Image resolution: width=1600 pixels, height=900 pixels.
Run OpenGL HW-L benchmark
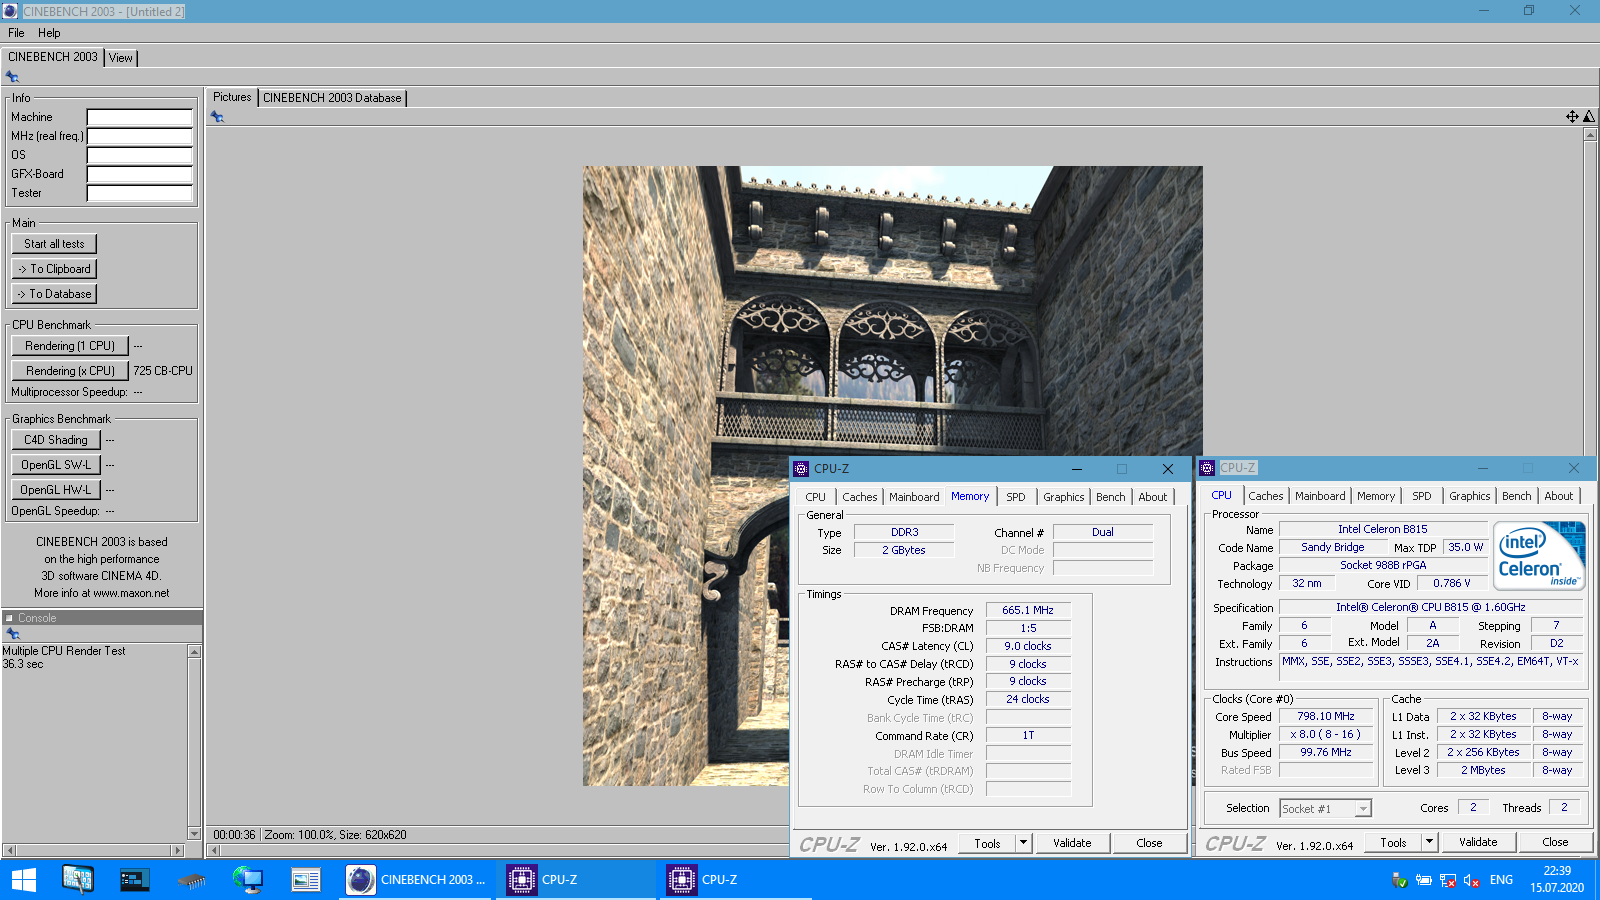(56, 490)
